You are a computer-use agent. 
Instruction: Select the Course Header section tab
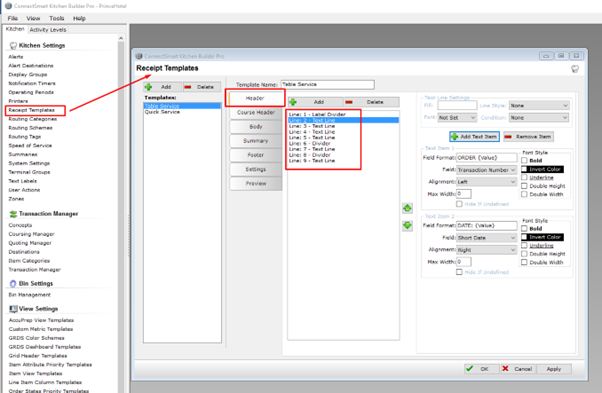[256, 112]
